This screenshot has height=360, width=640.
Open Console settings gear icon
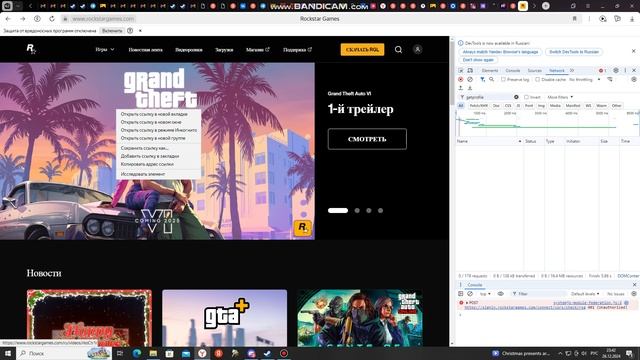[x=634, y=294]
